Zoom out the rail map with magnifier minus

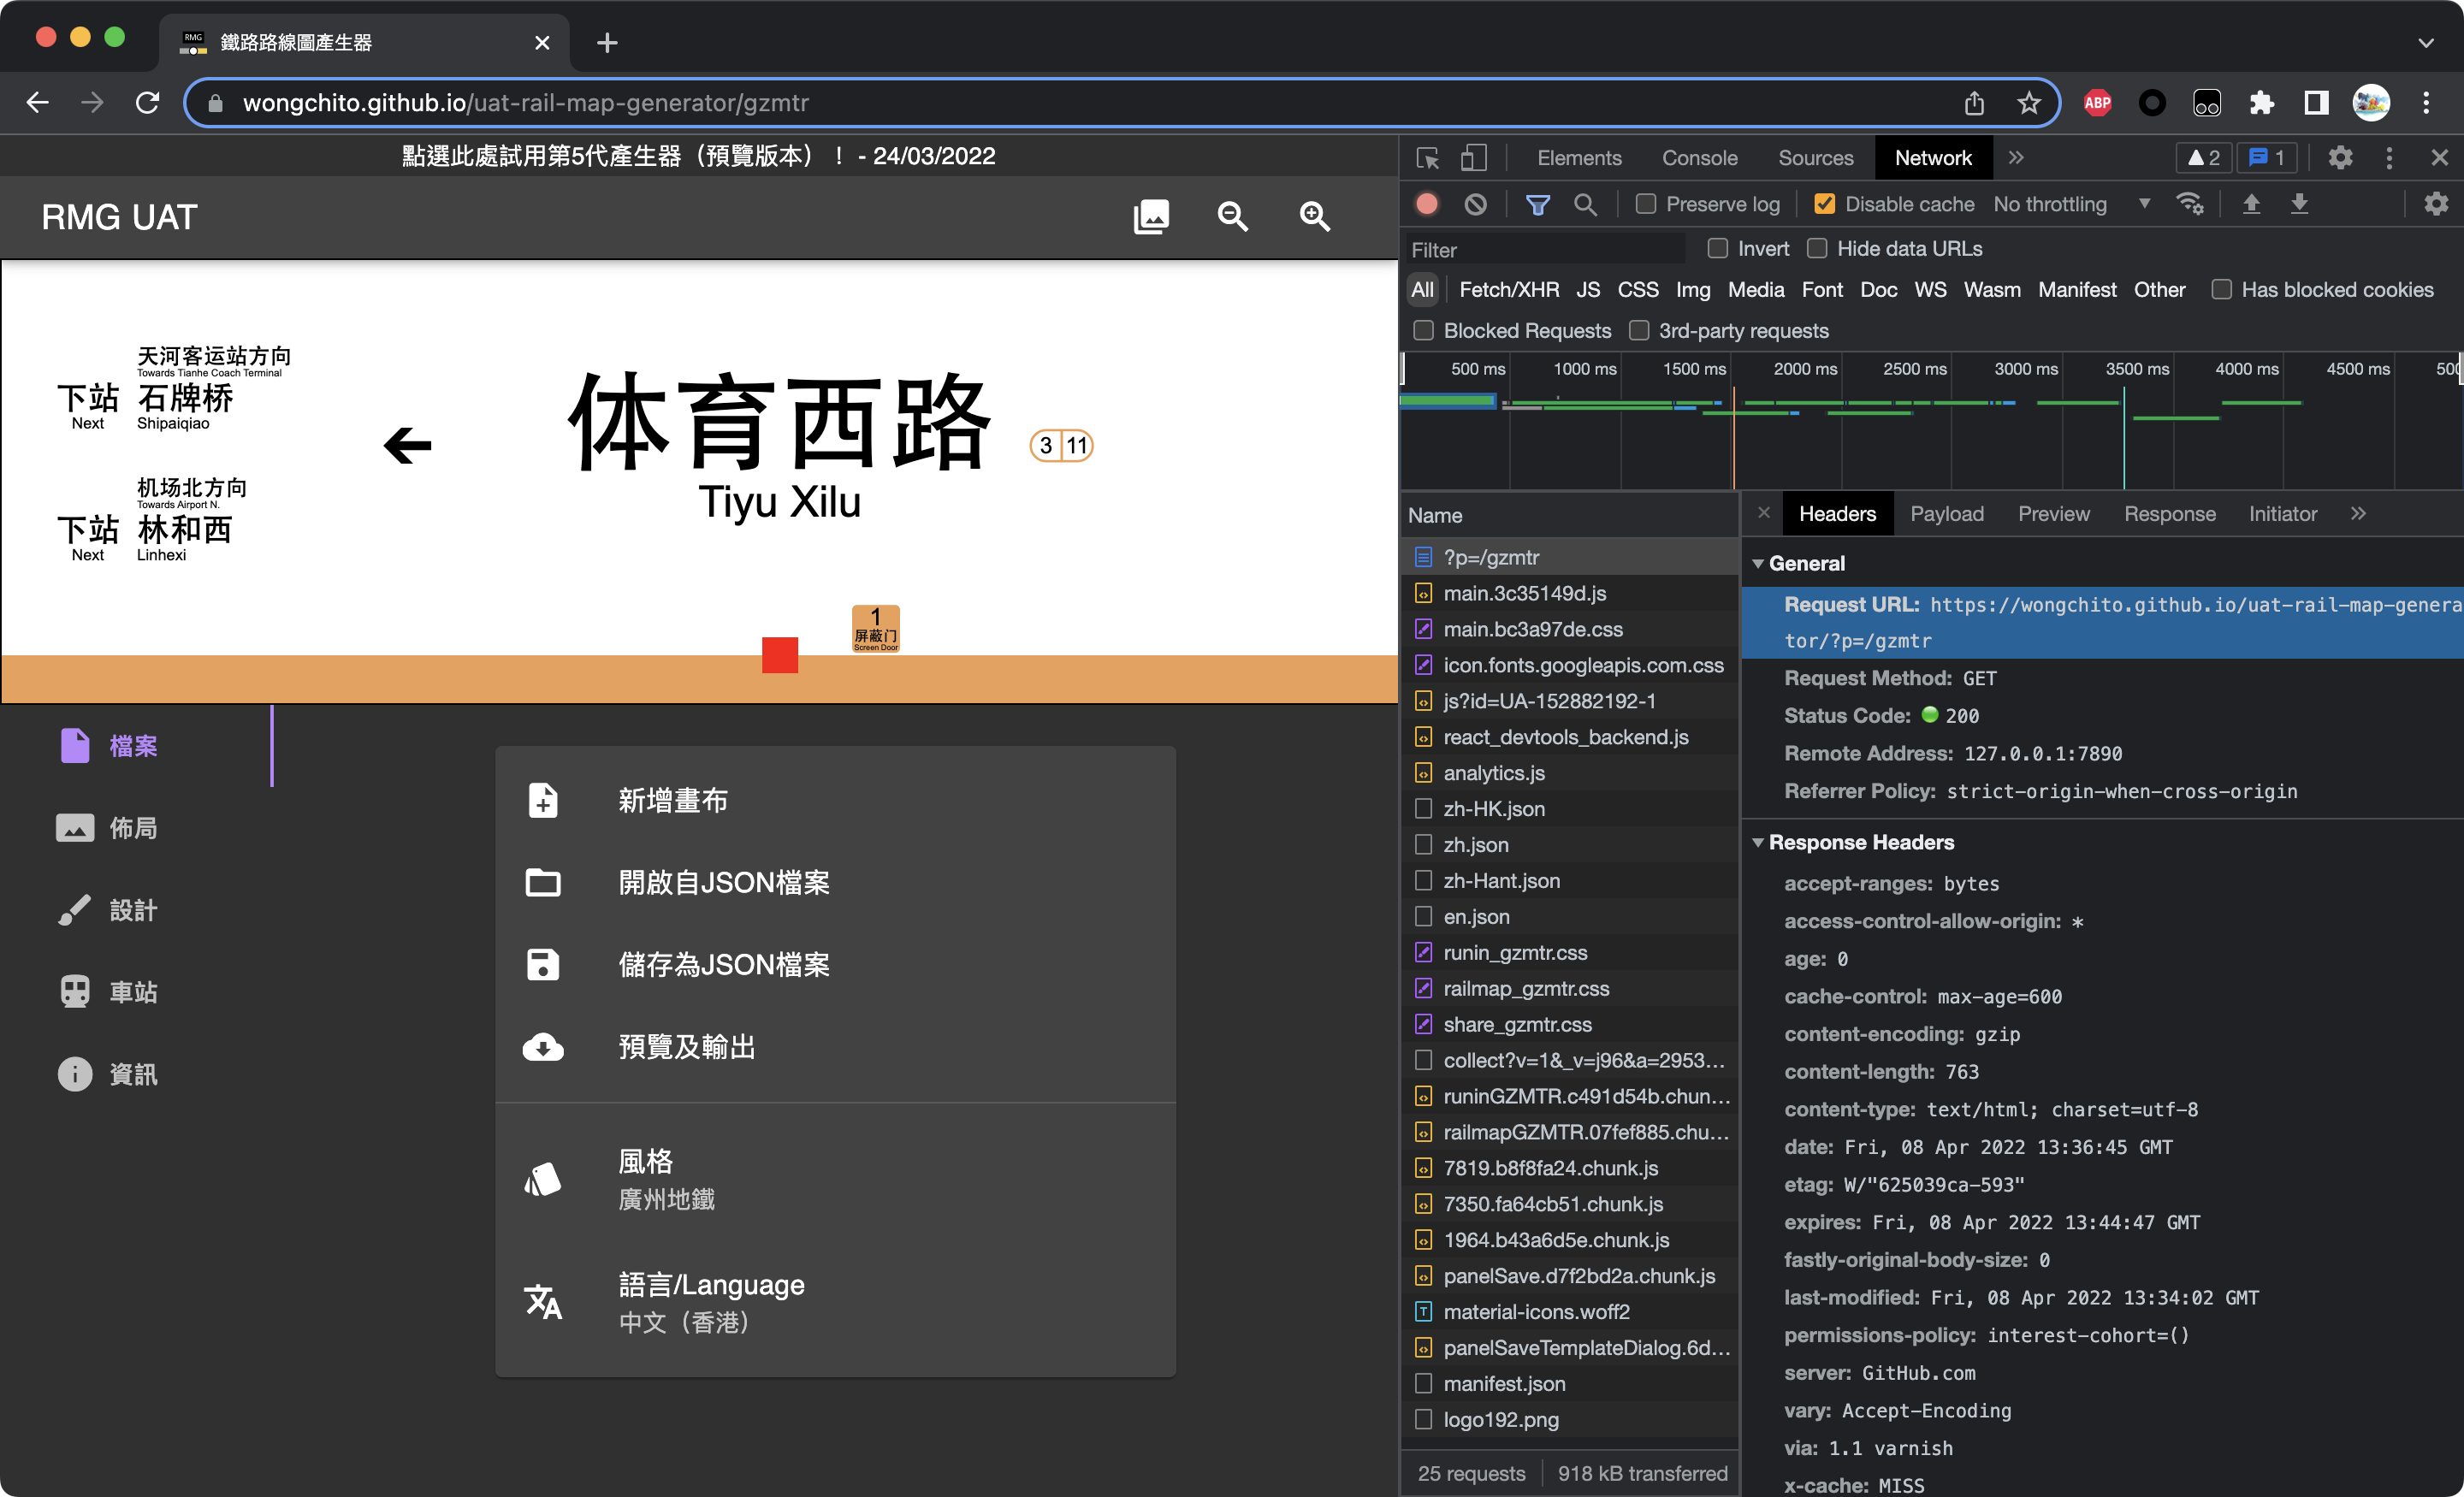[1233, 216]
